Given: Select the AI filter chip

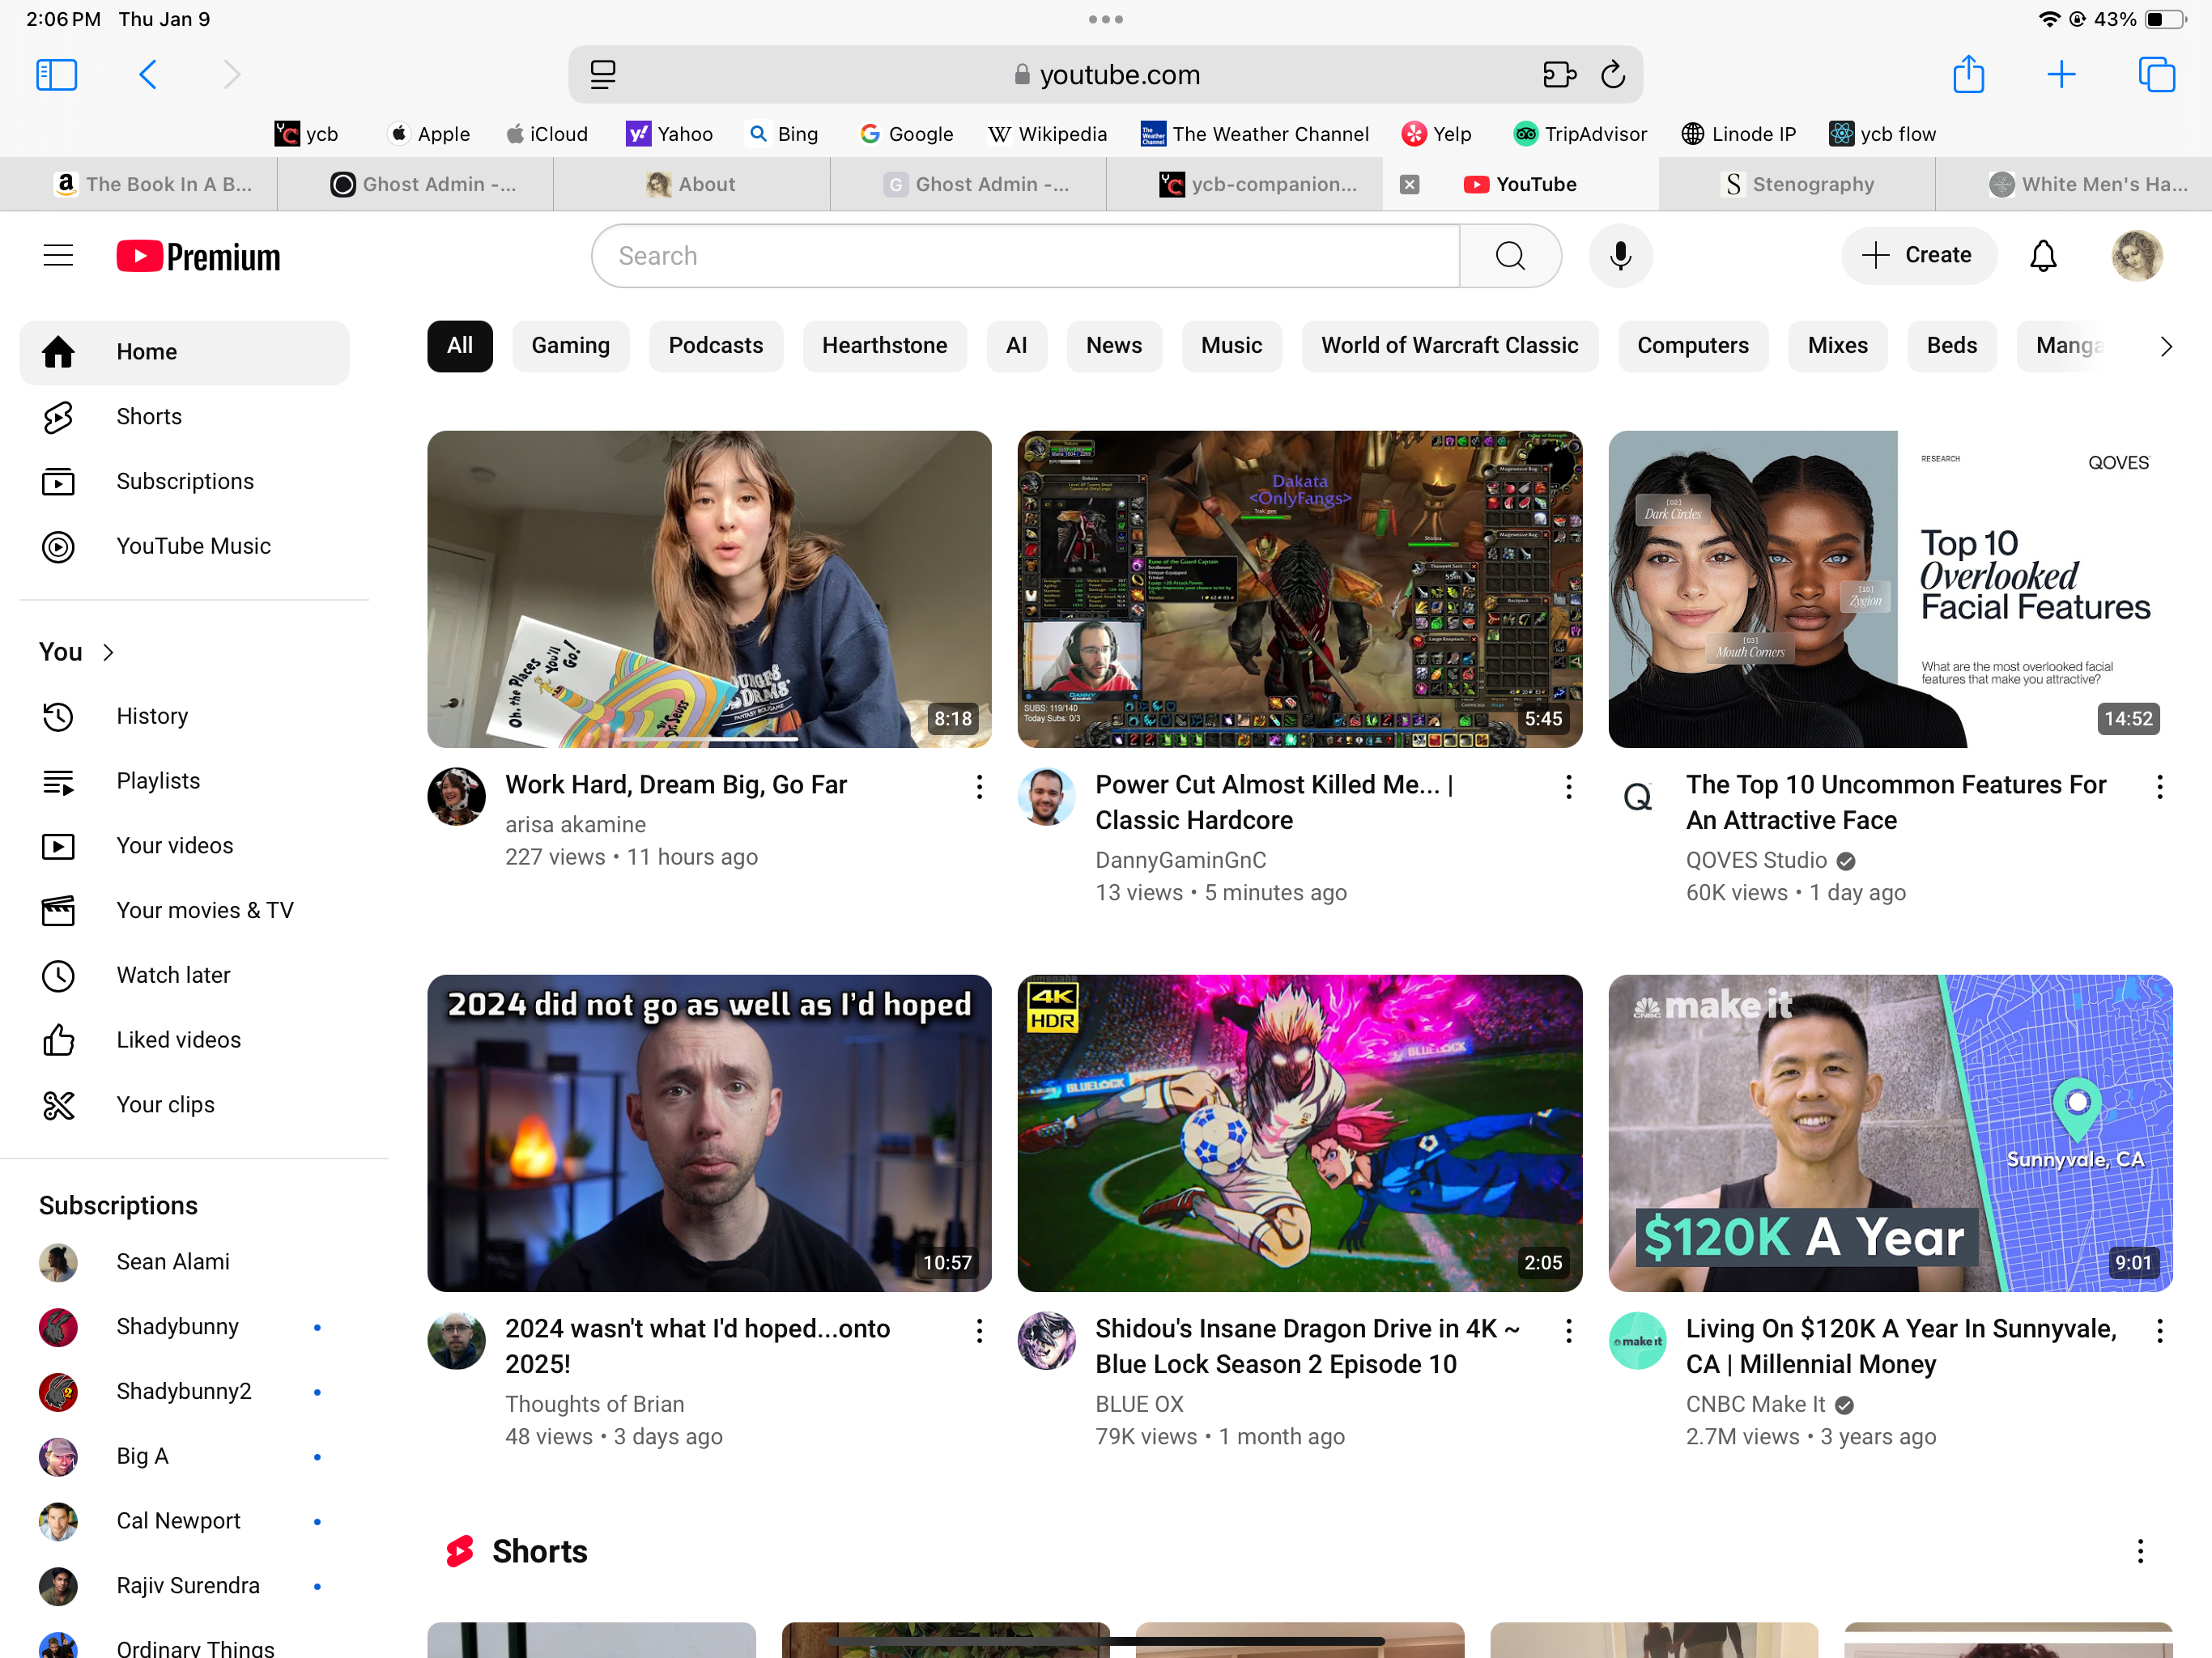Looking at the screenshot, I should pos(1016,346).
